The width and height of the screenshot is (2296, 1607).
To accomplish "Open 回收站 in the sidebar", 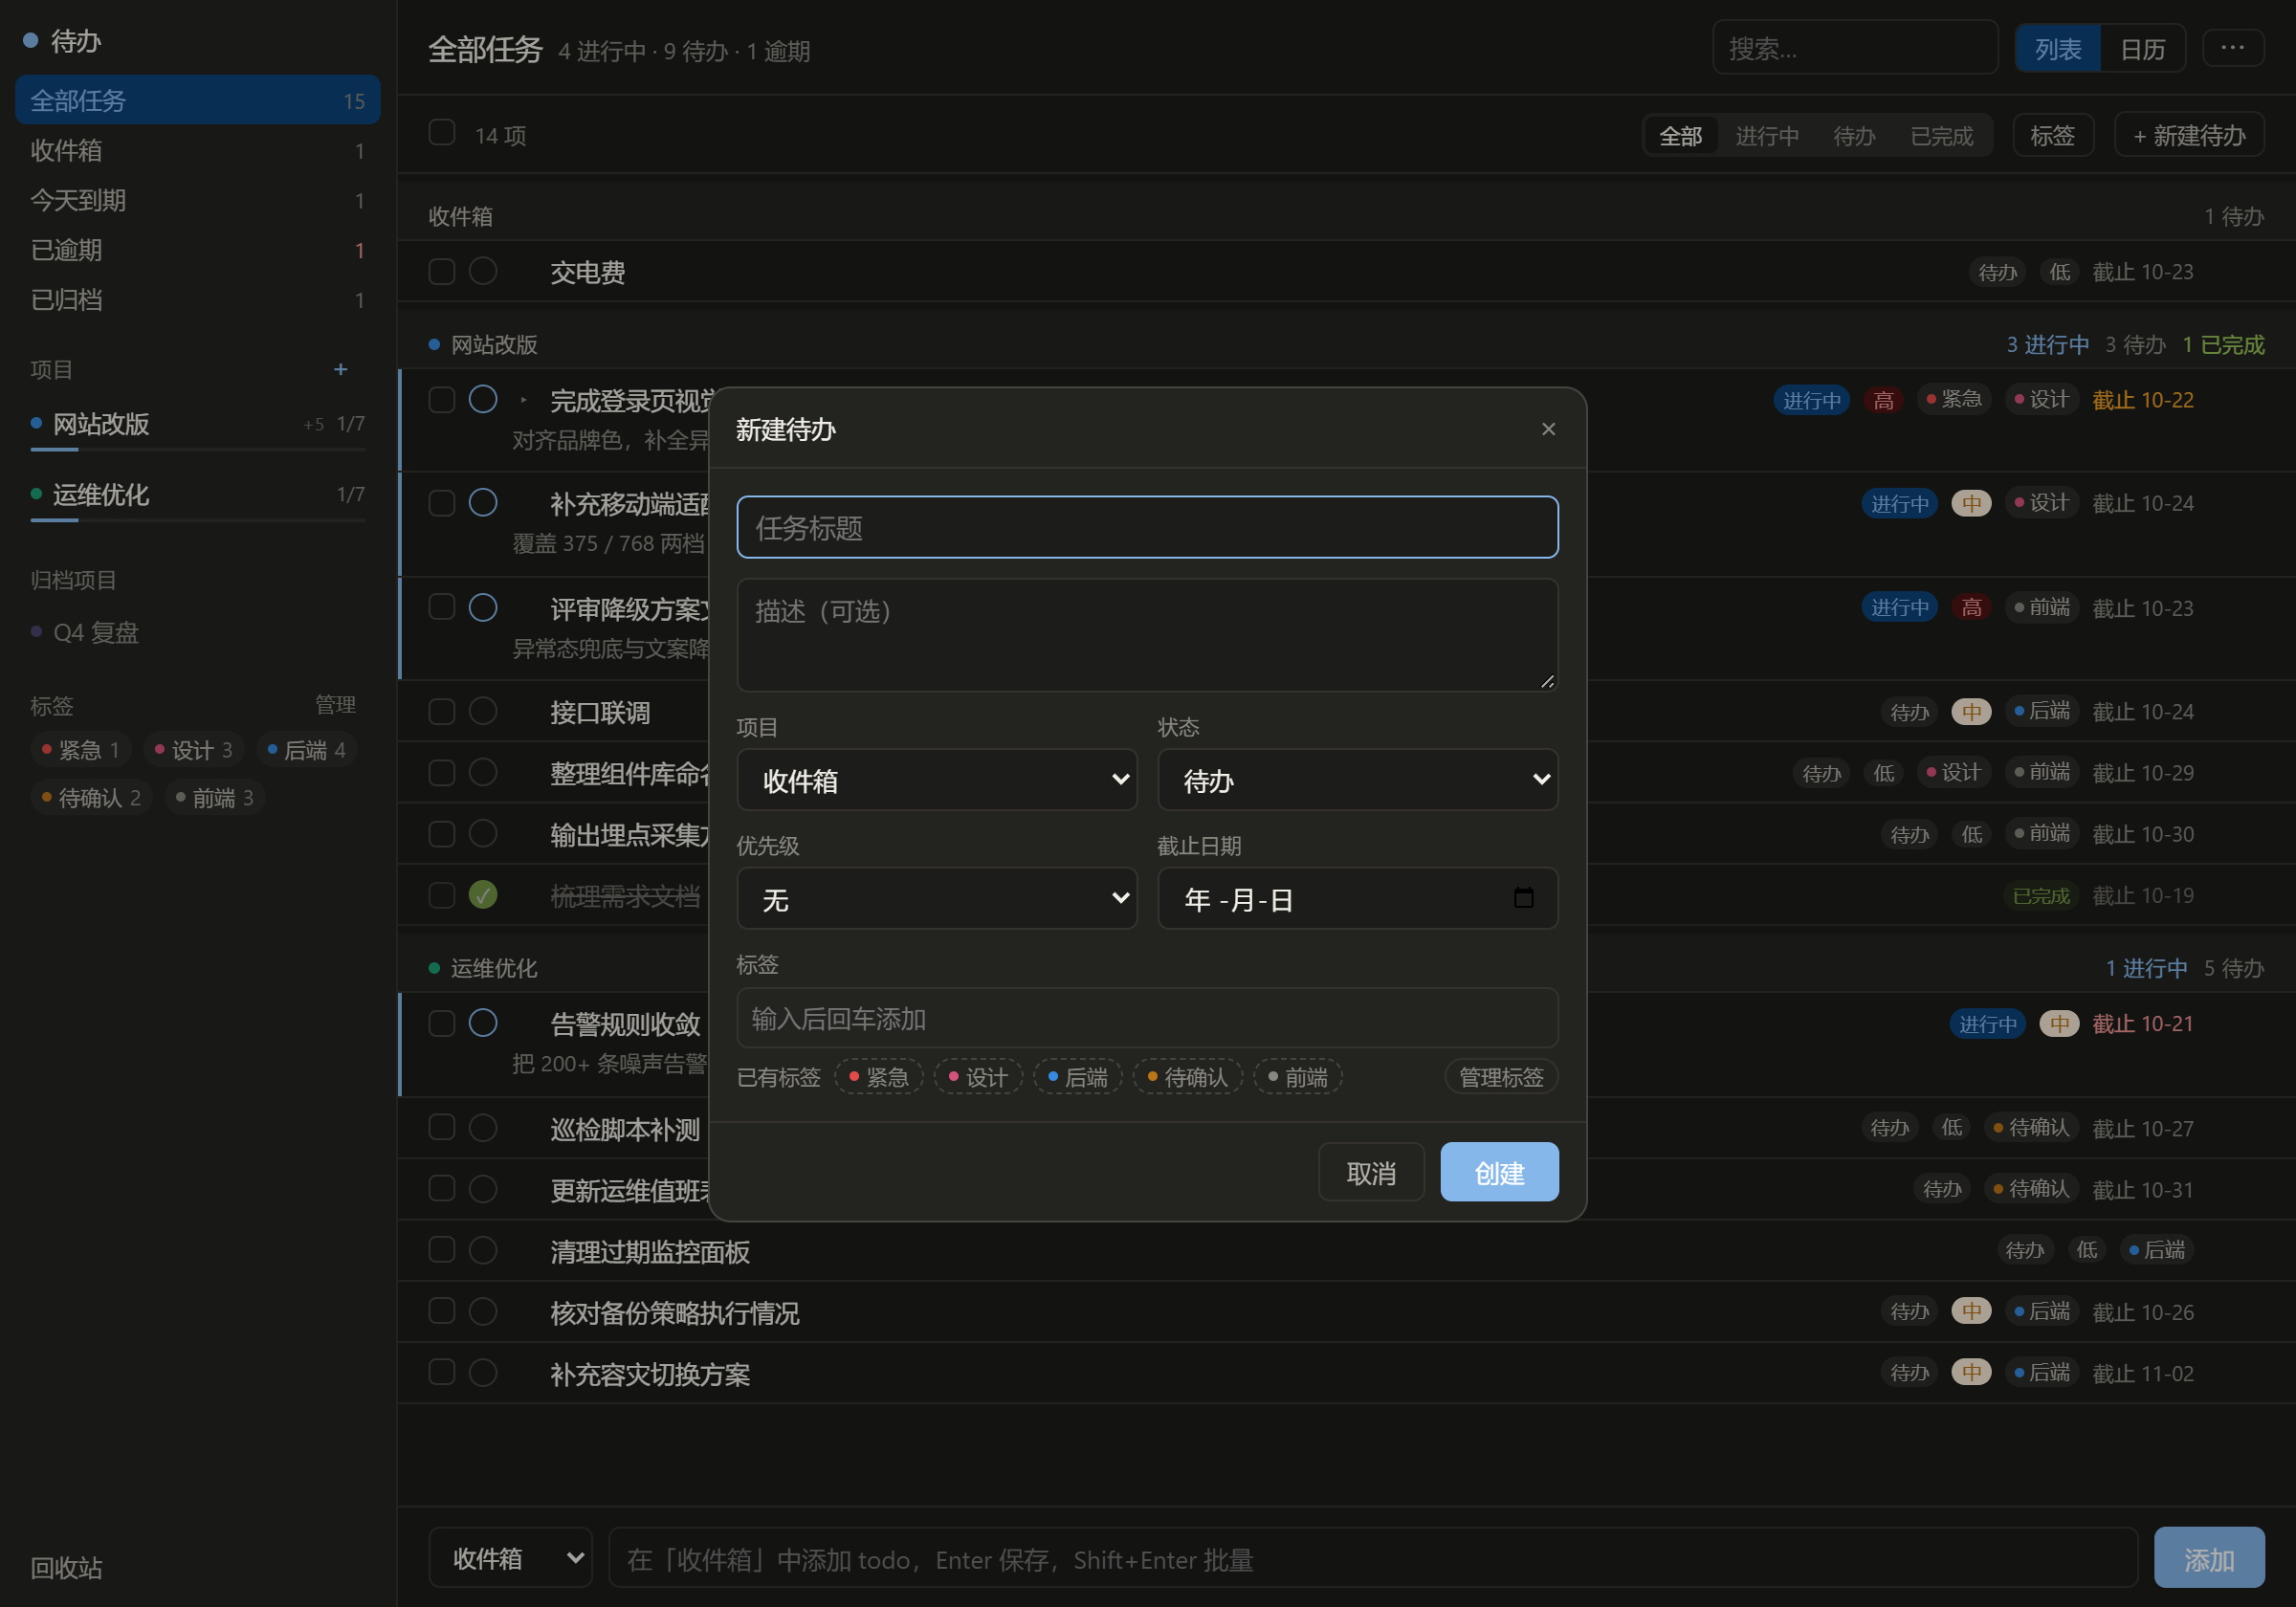I will (x=66, y=1568).
